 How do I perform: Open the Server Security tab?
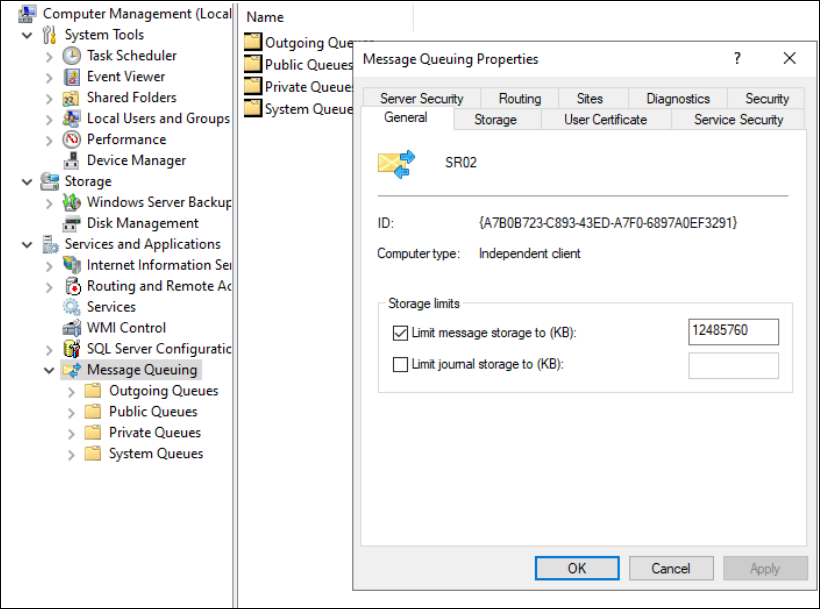coord(421,99)
